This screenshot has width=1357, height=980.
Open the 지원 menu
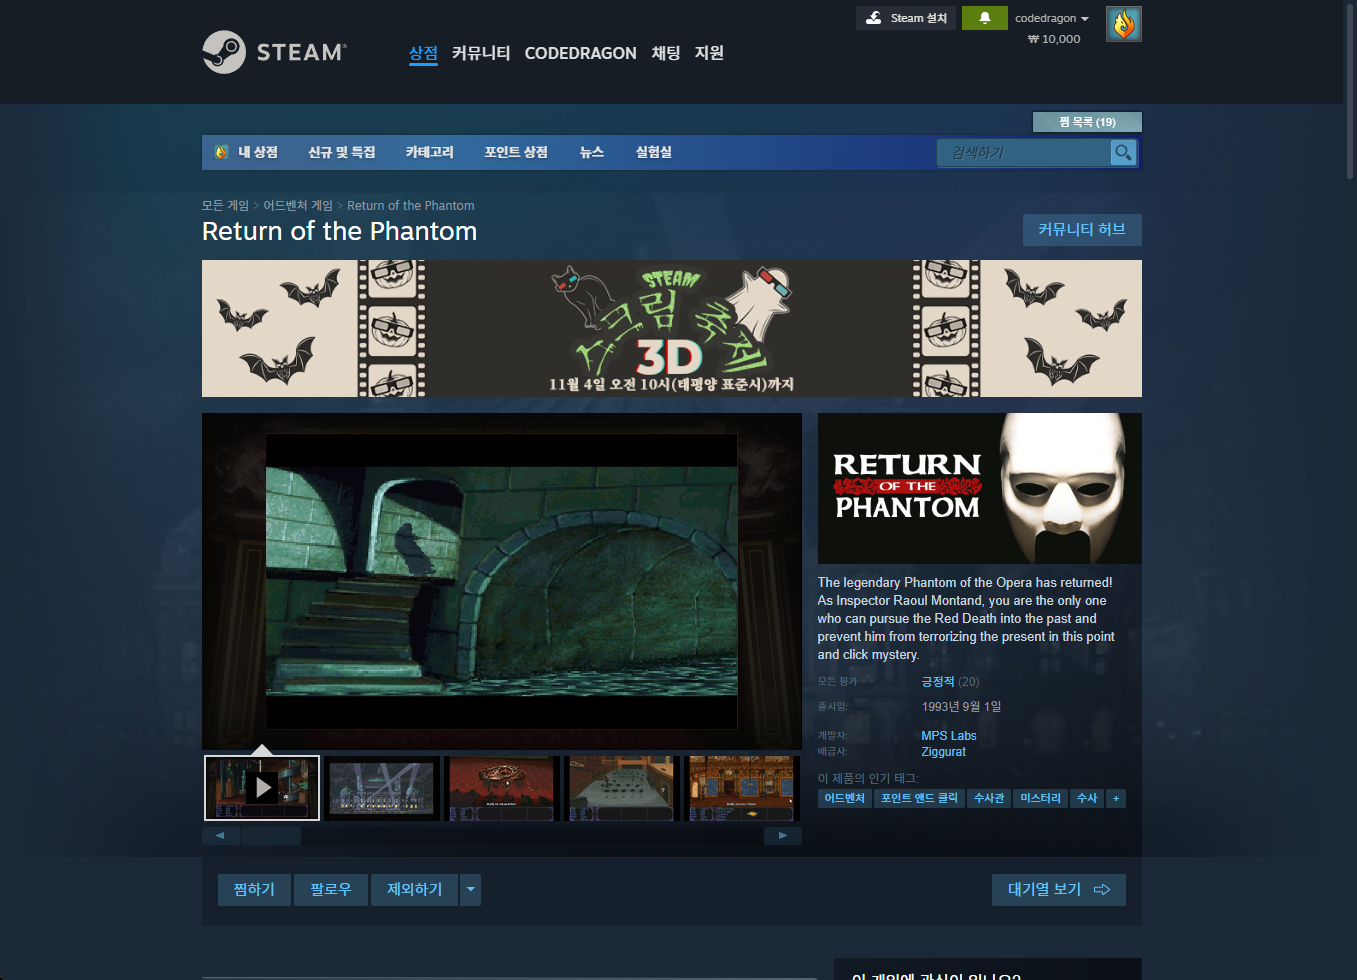[709, 53]
